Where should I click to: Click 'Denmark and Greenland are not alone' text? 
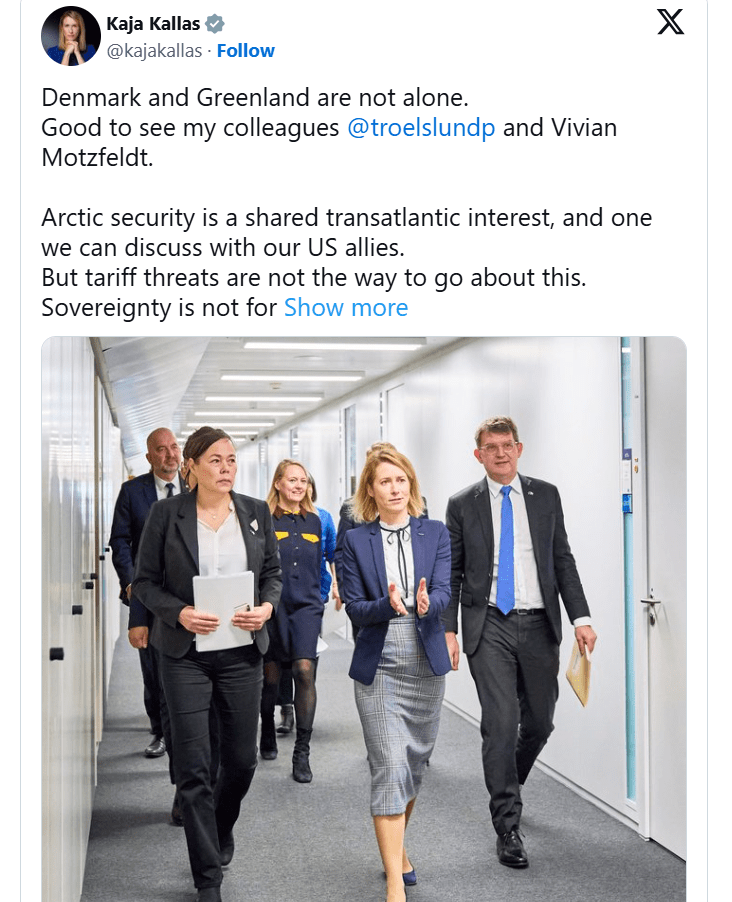[255, 99]
